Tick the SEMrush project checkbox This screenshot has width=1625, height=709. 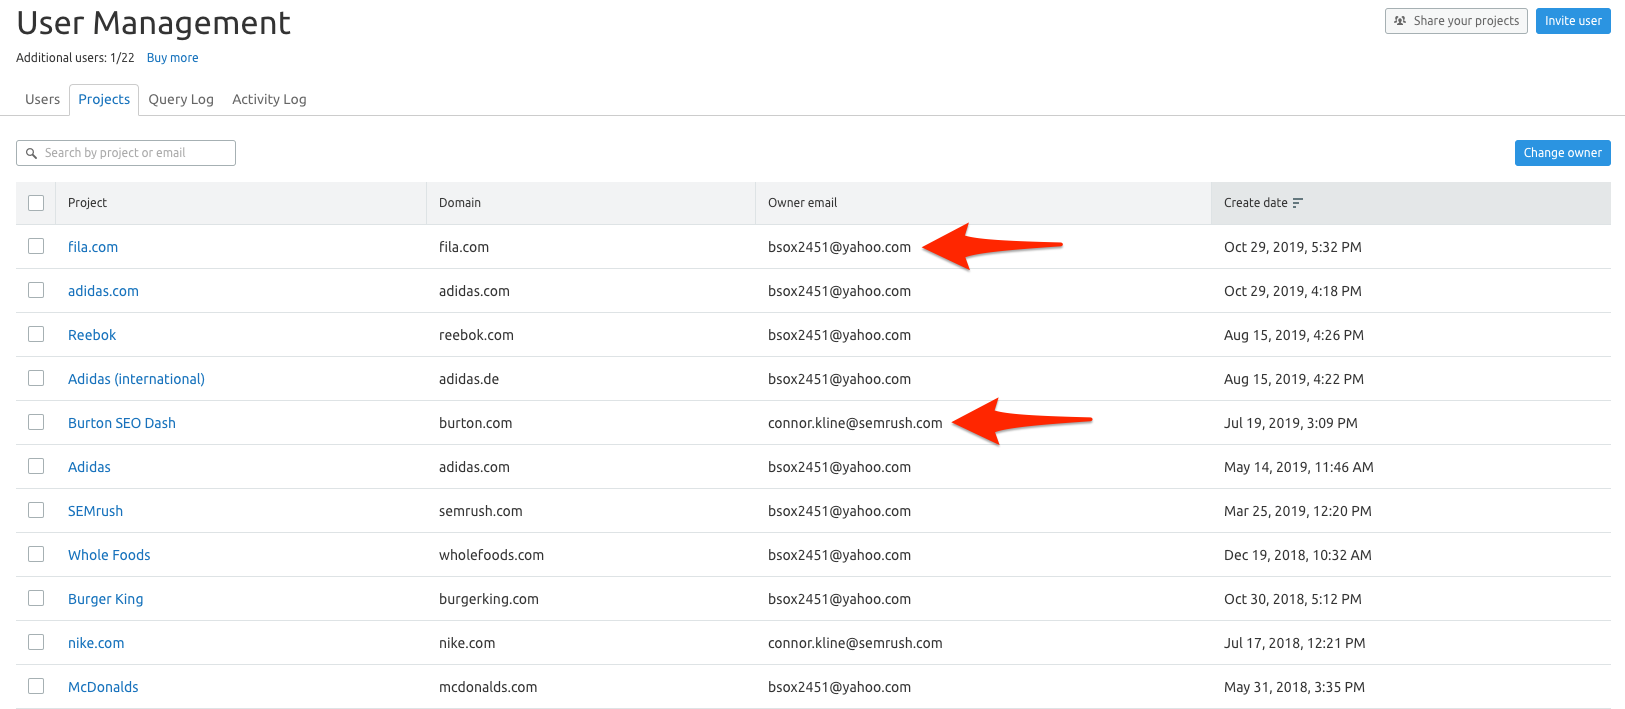36,510
